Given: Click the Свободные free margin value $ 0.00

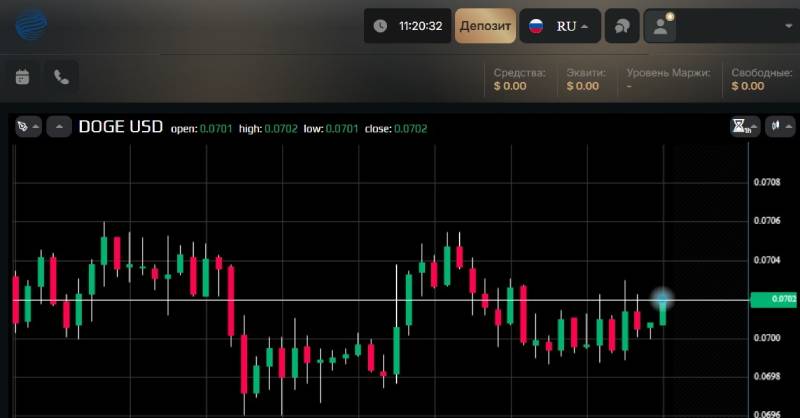Looking at the screenshot, I should pos(747,86).
